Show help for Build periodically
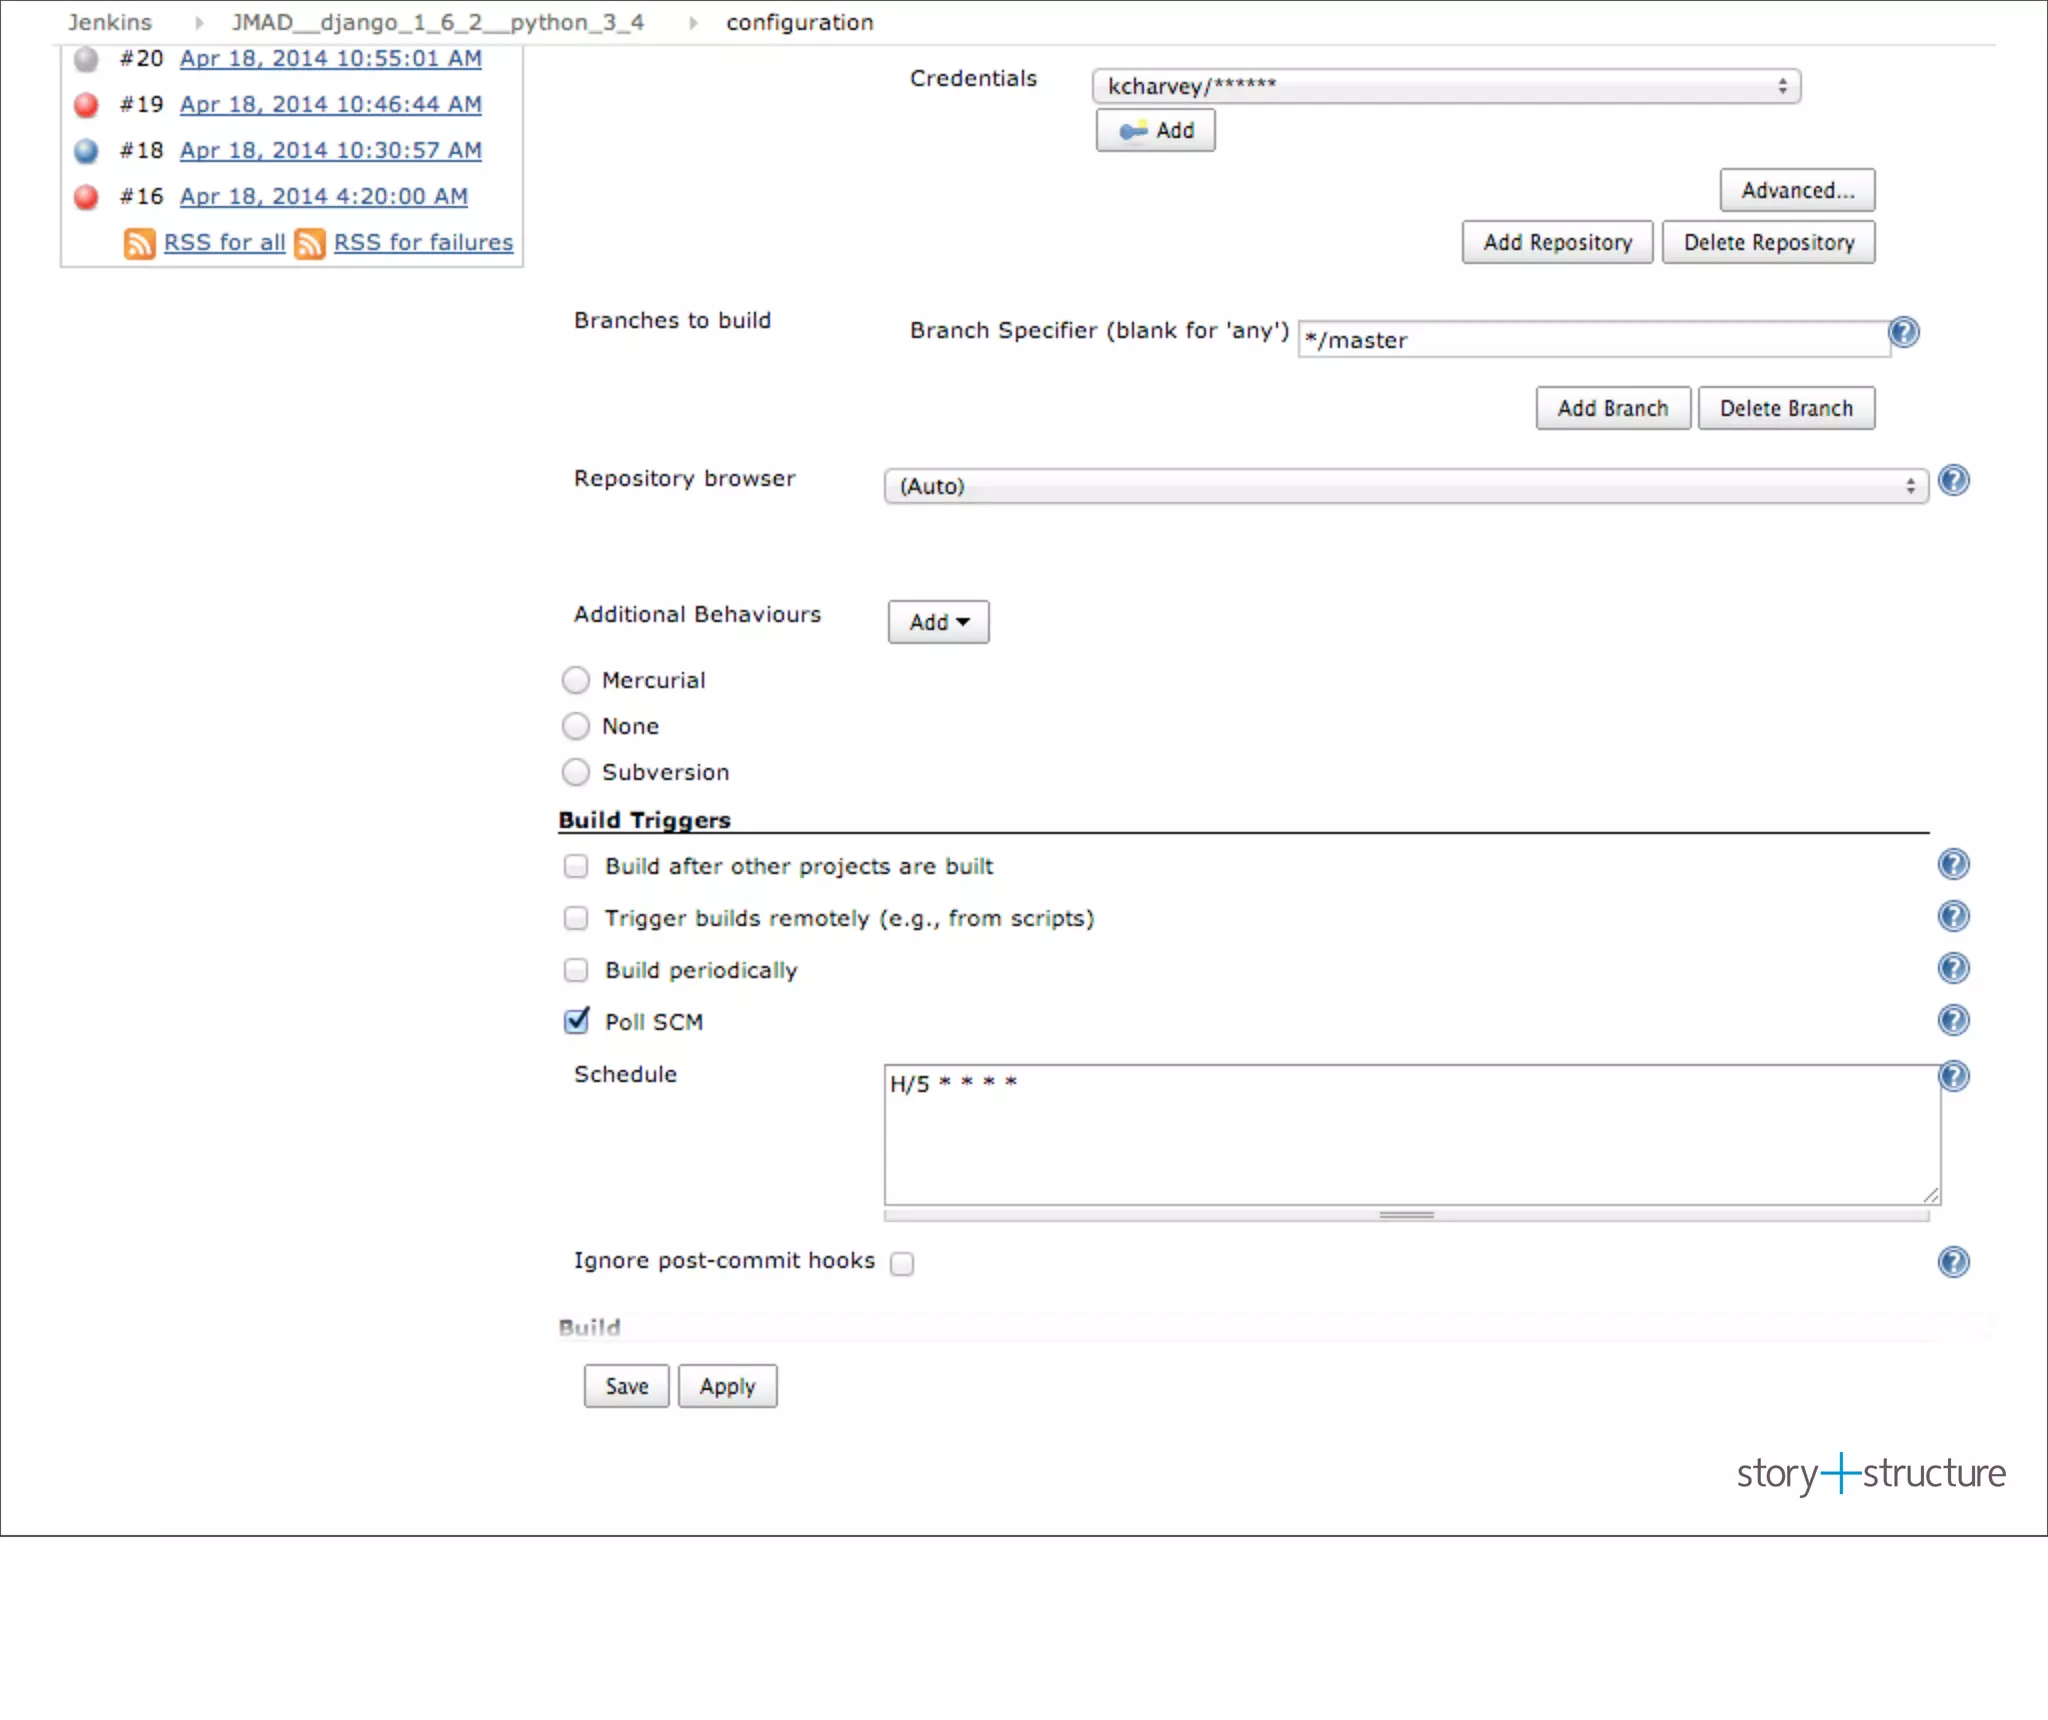Screen dimensions: 2048x1720 click(x=1954, y=968)
